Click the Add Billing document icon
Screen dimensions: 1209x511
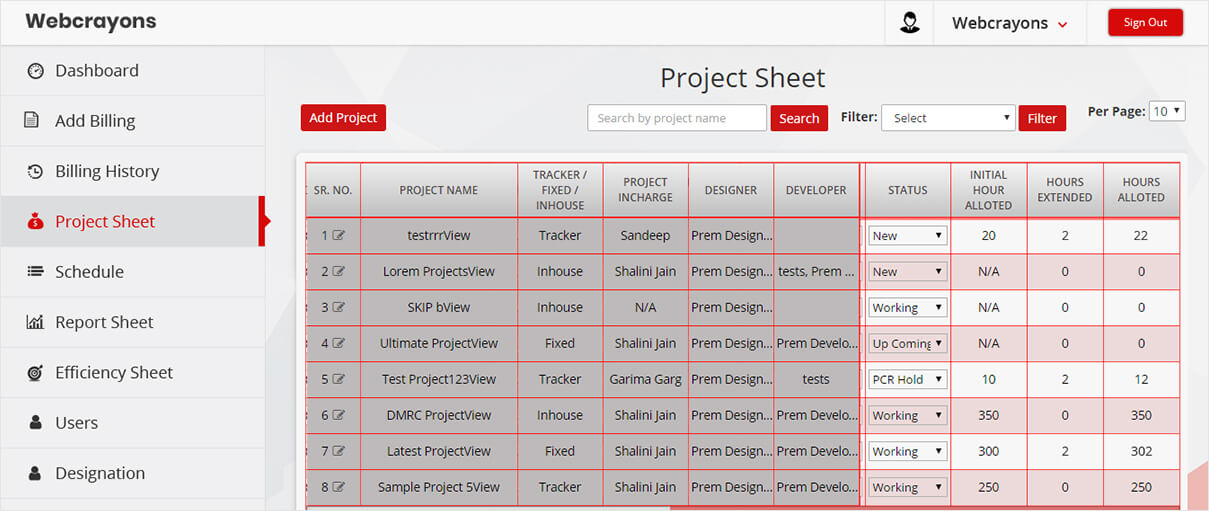click(x=33, y=121)
